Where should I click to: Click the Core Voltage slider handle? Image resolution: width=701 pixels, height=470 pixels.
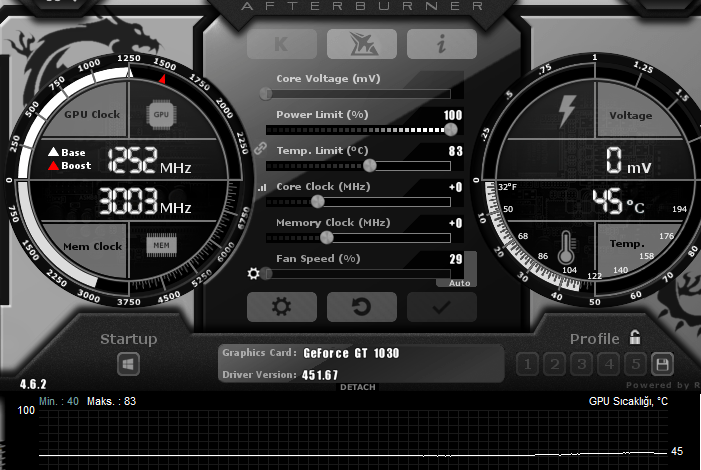[266, 93]
